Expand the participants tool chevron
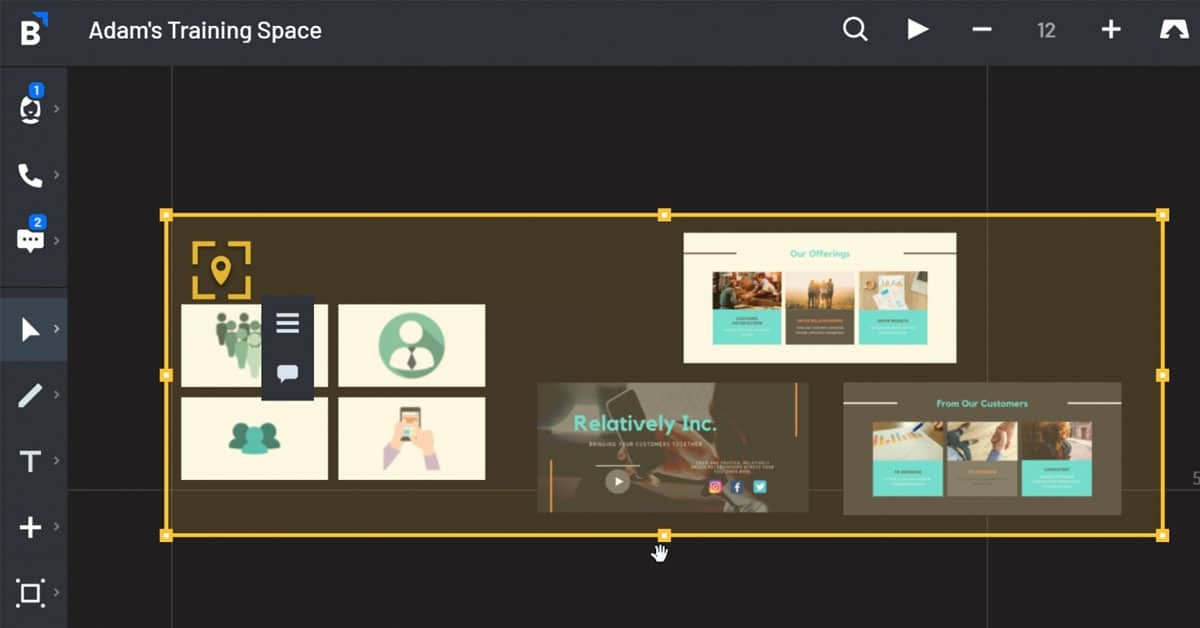The width and height of the screenshot is (1200, 628). pos(57,109)
